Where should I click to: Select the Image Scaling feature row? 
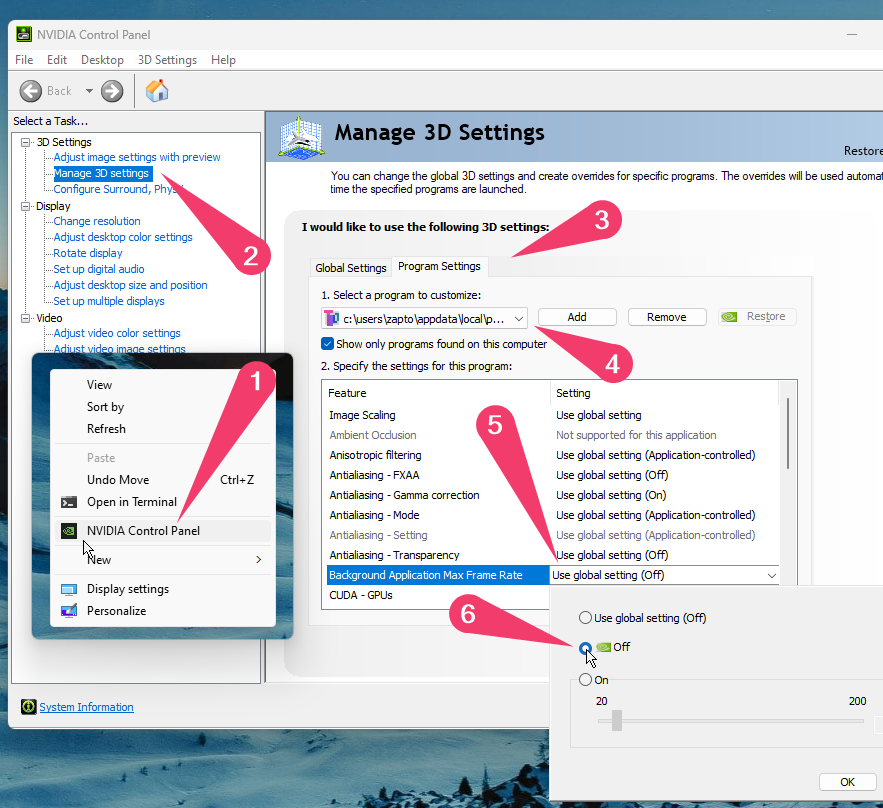[553, 415]
